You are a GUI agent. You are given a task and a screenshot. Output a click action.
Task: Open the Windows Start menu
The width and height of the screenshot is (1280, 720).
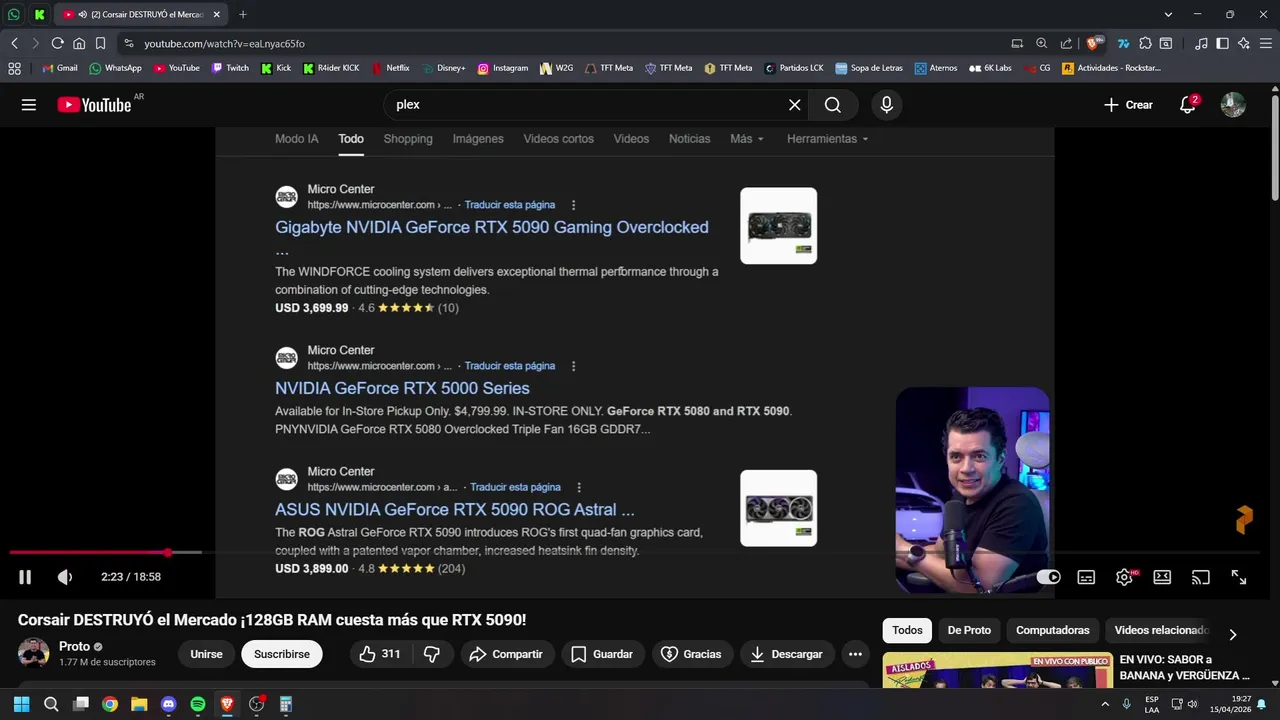click(21, 704)
